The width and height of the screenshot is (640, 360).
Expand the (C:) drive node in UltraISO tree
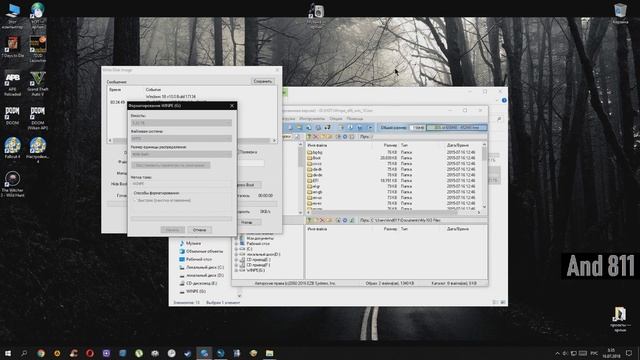point(236,249)
